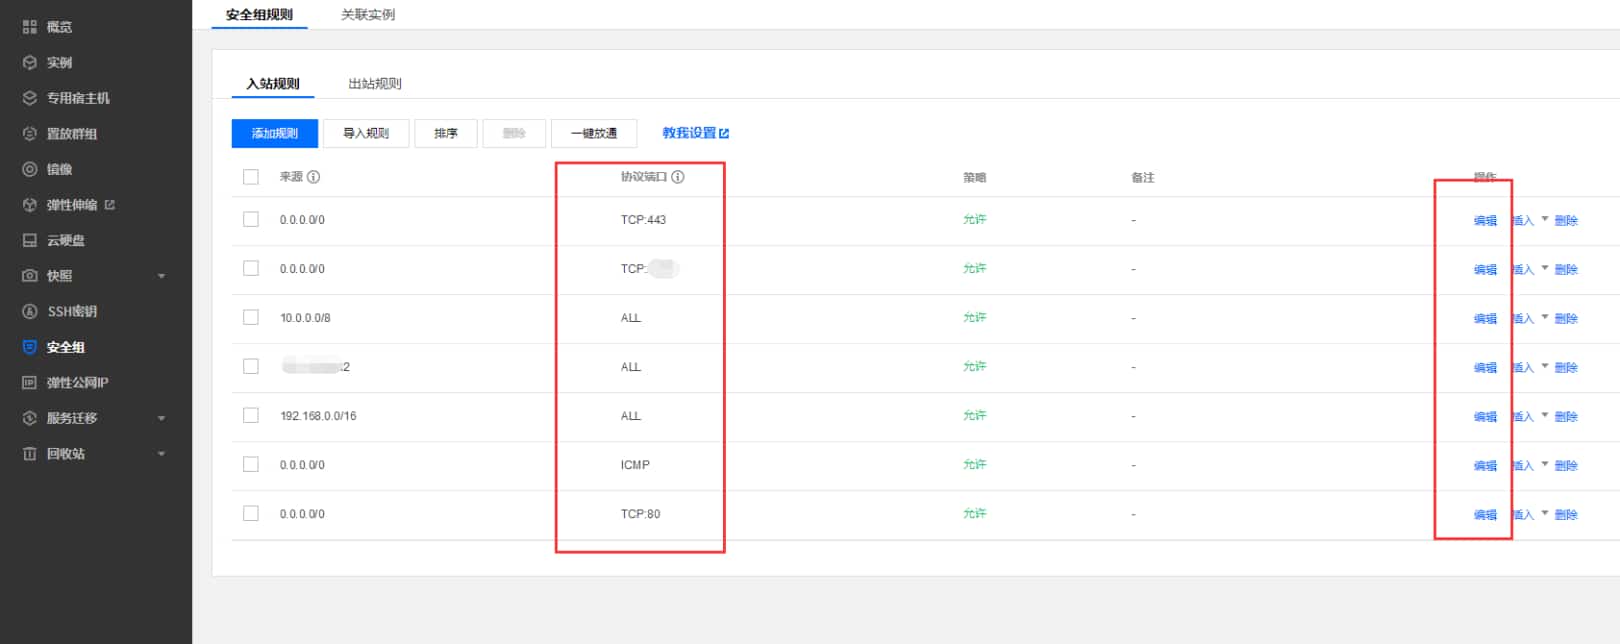Check the box for the TCP:443 rule
Viewport: 1620px width, 644px height.
pos(251,220)
